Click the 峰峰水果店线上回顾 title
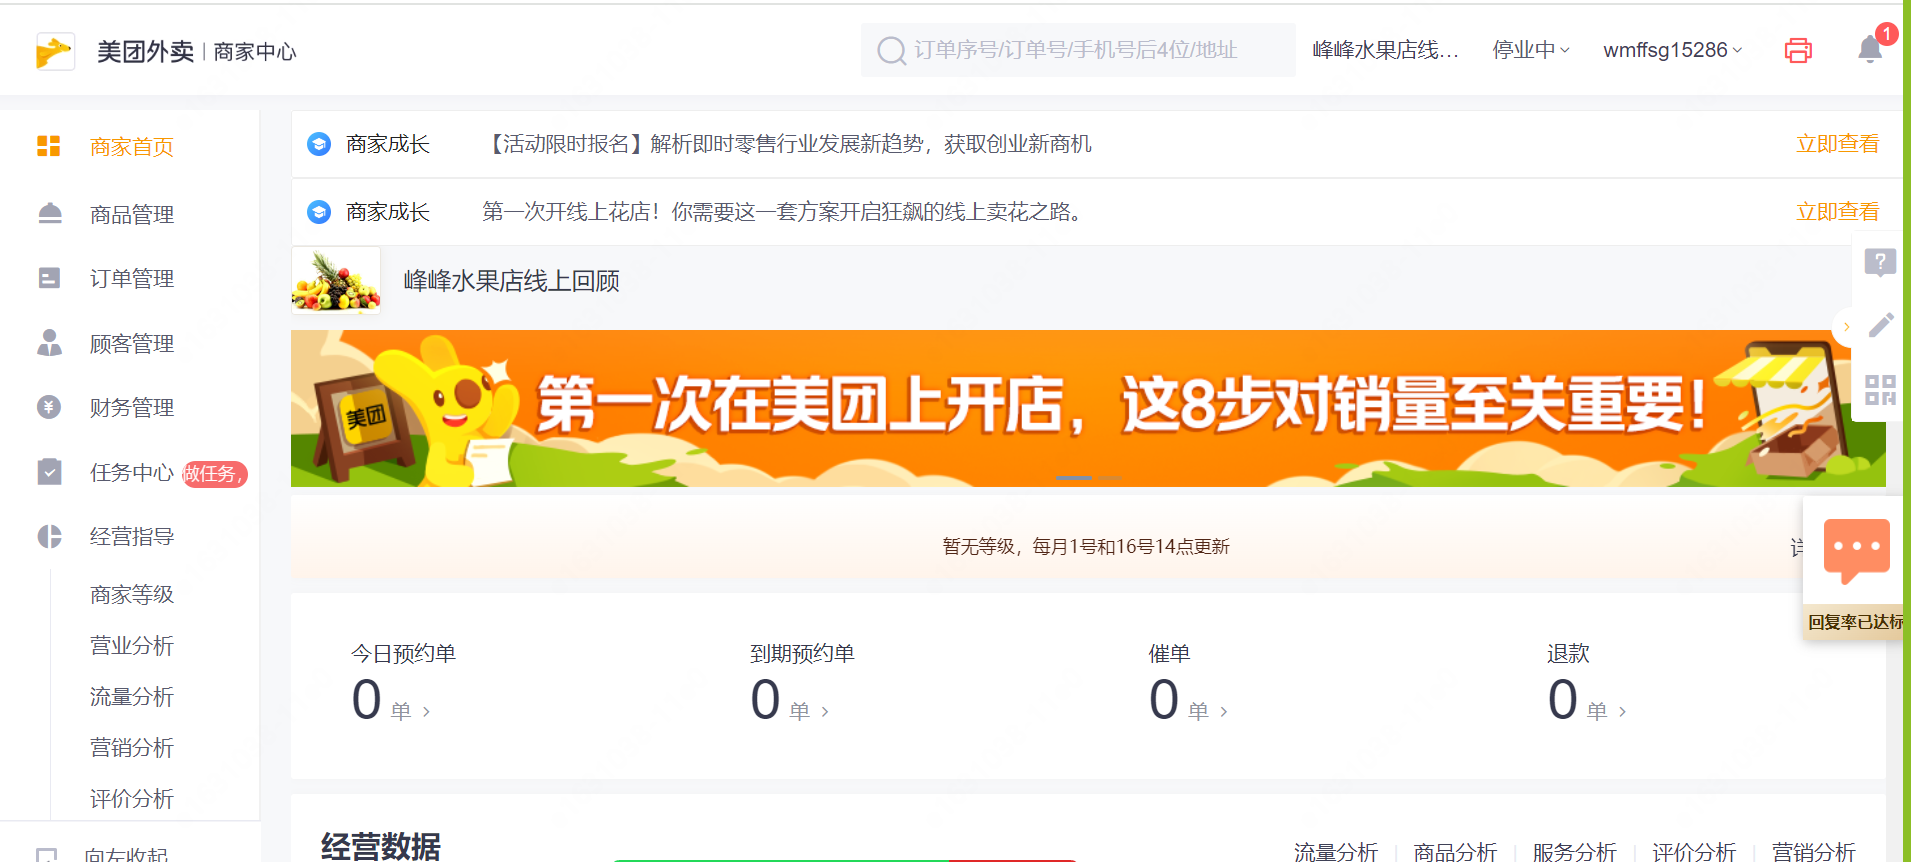This screenshot has height=862, width=1911. click(x=511, y=281)
